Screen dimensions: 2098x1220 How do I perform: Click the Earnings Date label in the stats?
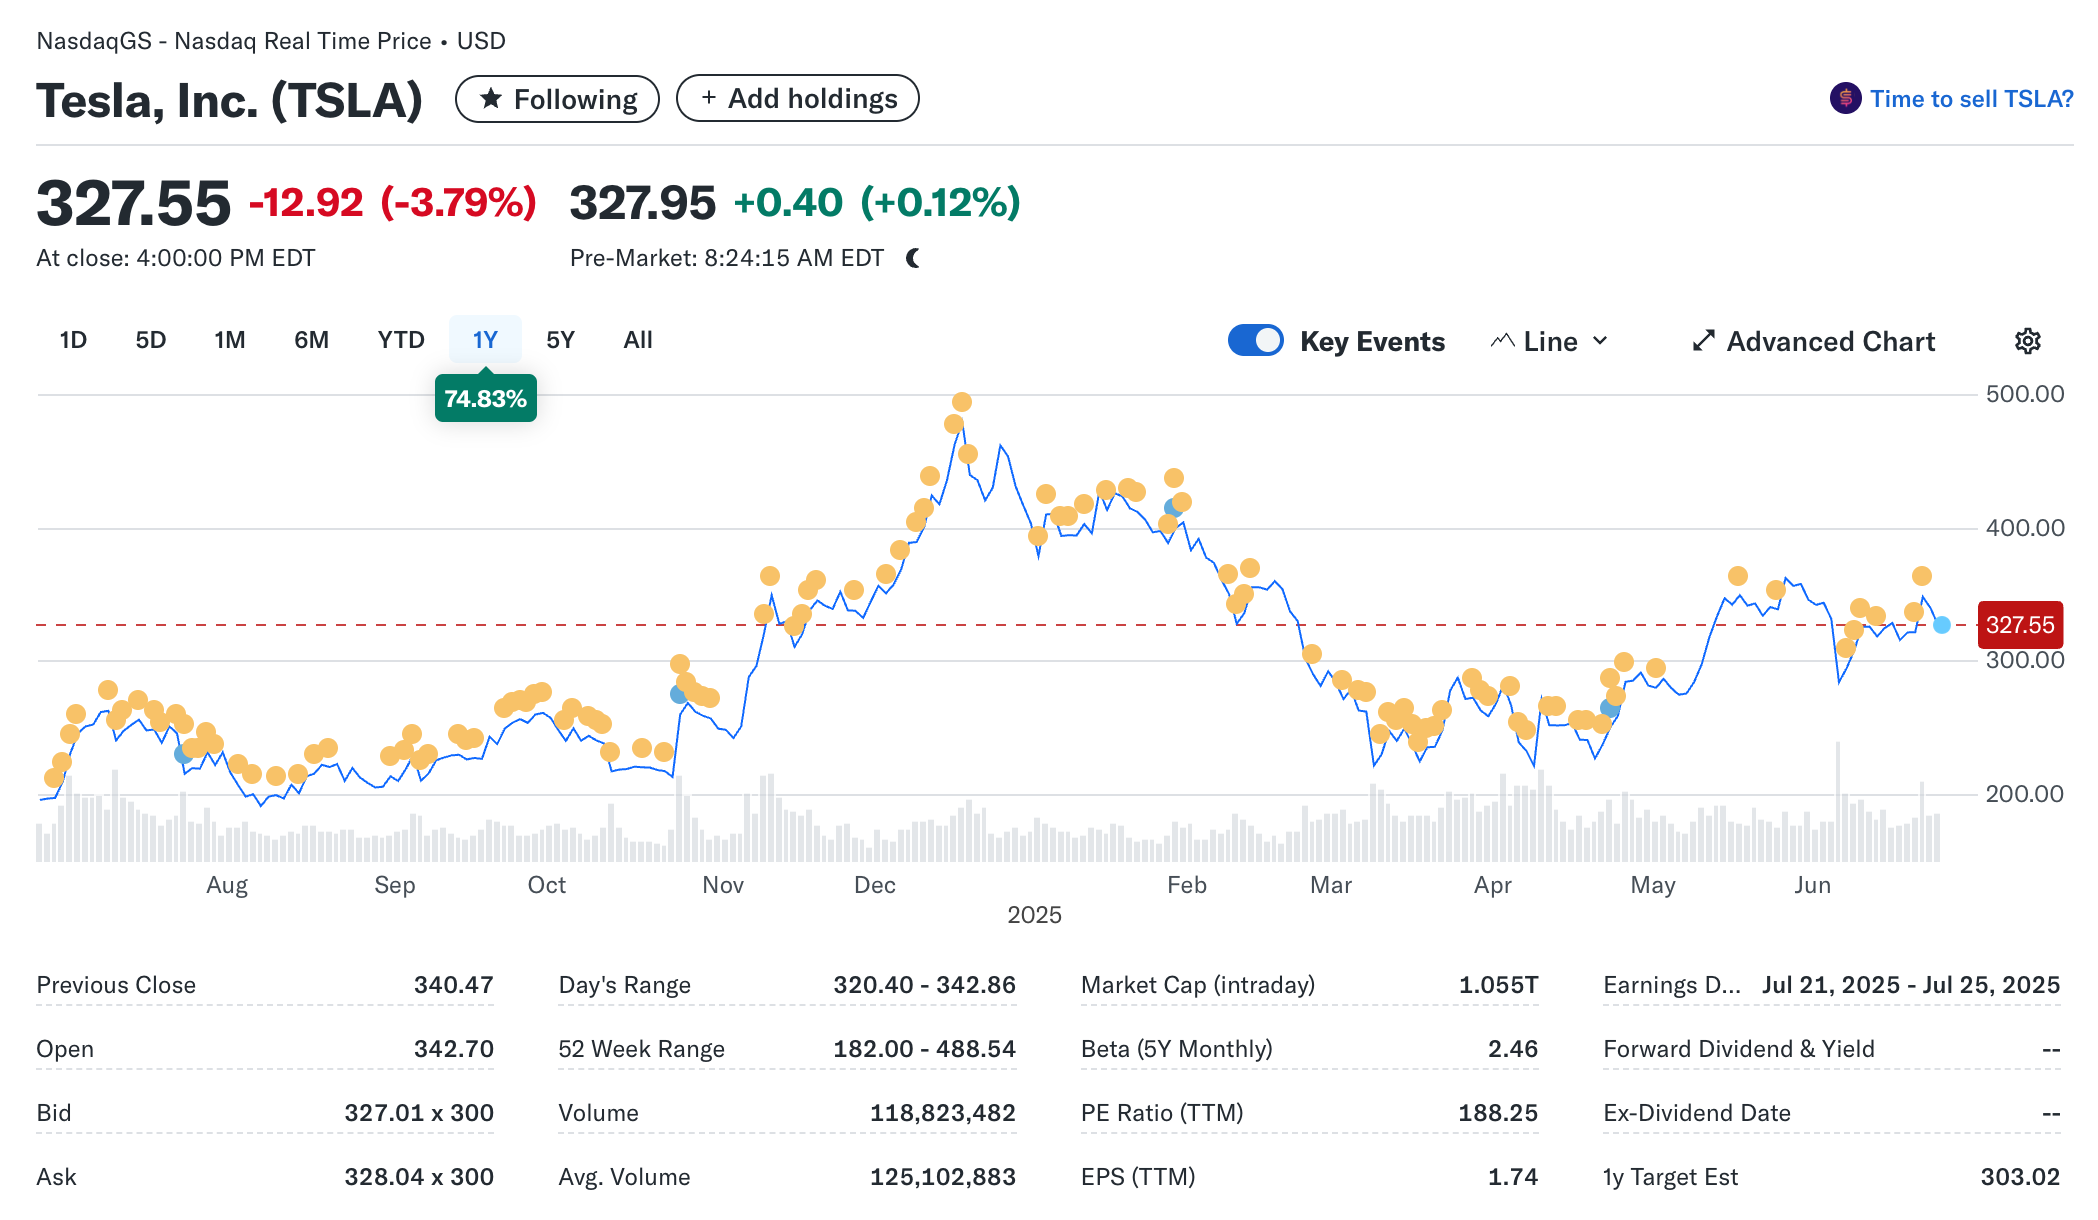coord(1671,985)
